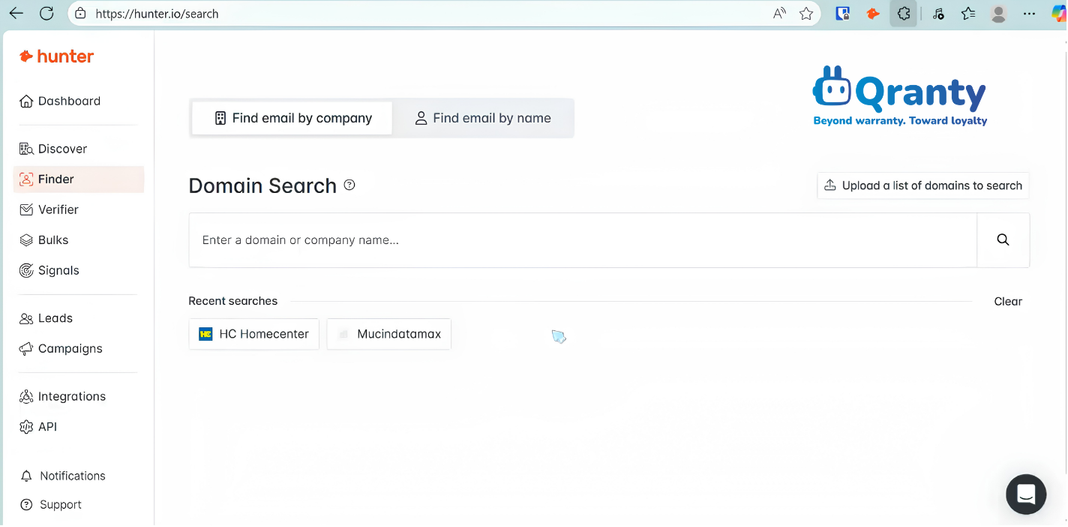Open the browser profile avatar

click(999, 14)
